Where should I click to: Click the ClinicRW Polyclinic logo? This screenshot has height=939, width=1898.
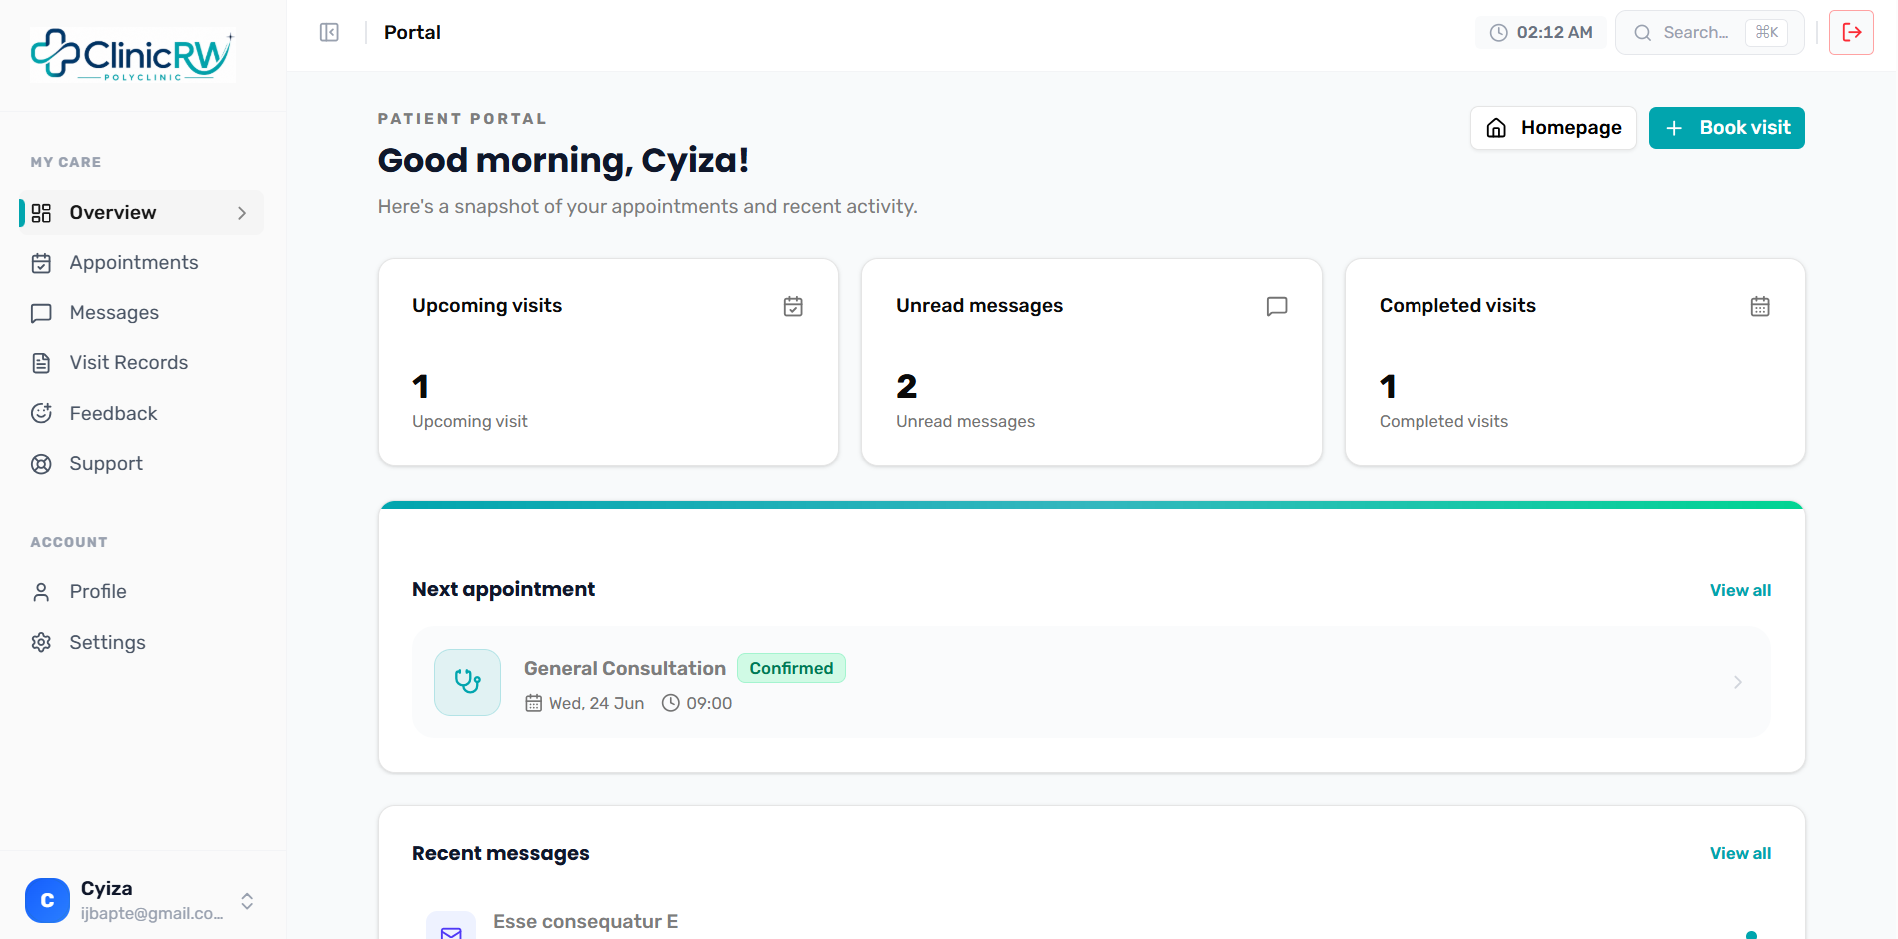point(131,55)
